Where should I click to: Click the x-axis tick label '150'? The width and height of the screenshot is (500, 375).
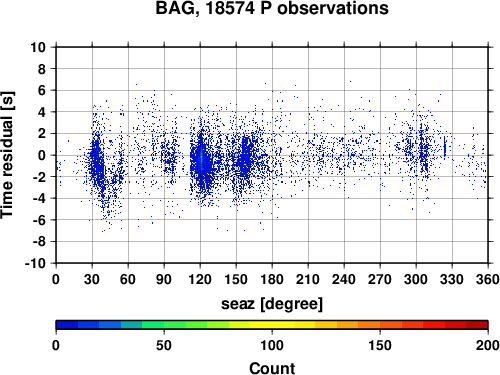click(x=236, y=279)
